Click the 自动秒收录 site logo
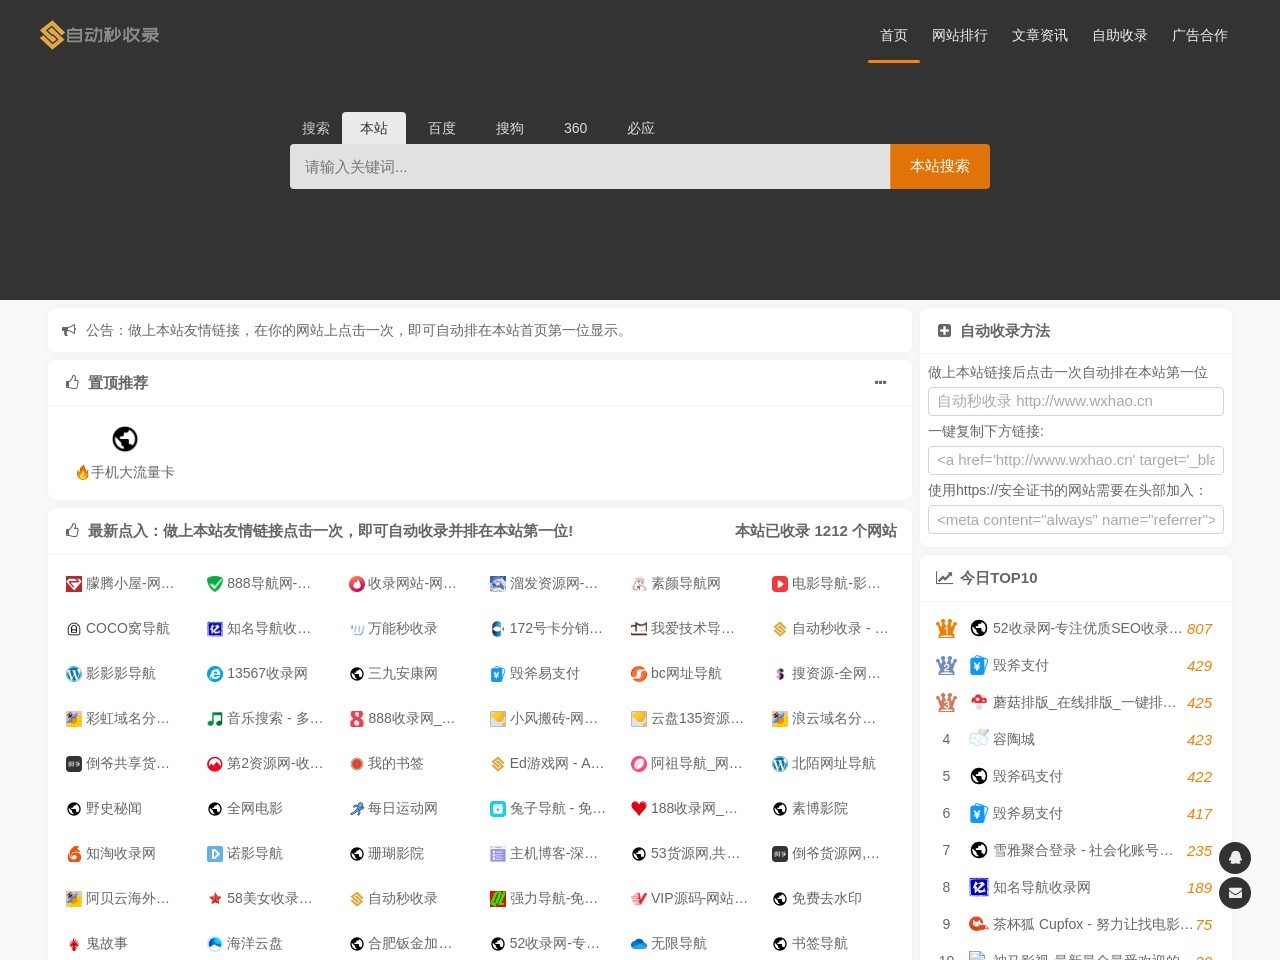 pyautogui.click(x=100, y=35)
